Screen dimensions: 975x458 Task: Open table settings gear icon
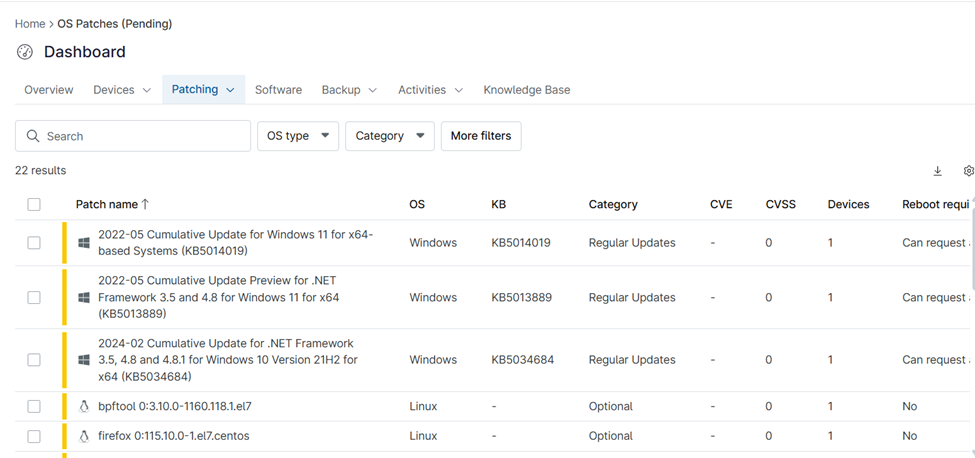click(968, 171)
